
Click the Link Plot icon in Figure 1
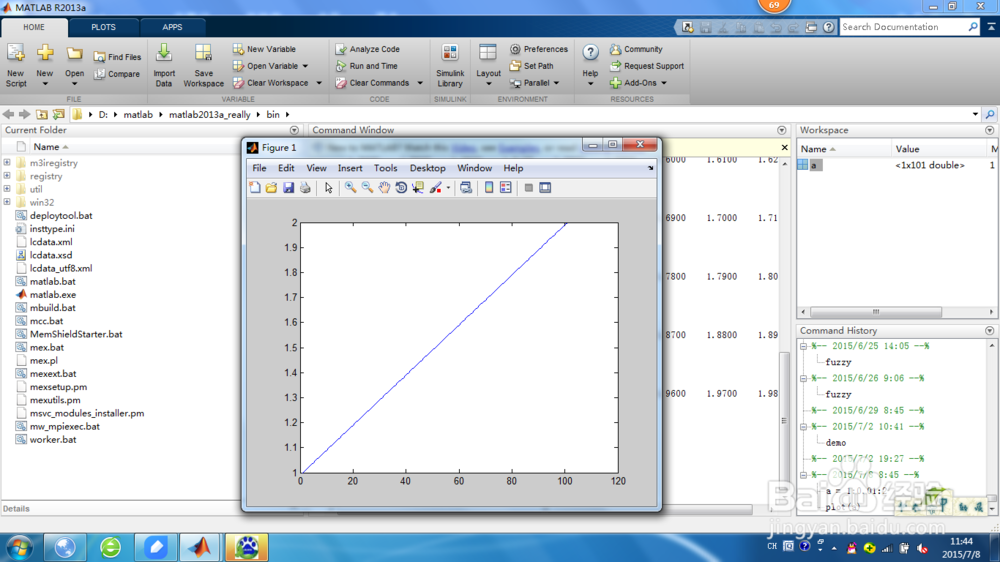coord(466,188)
